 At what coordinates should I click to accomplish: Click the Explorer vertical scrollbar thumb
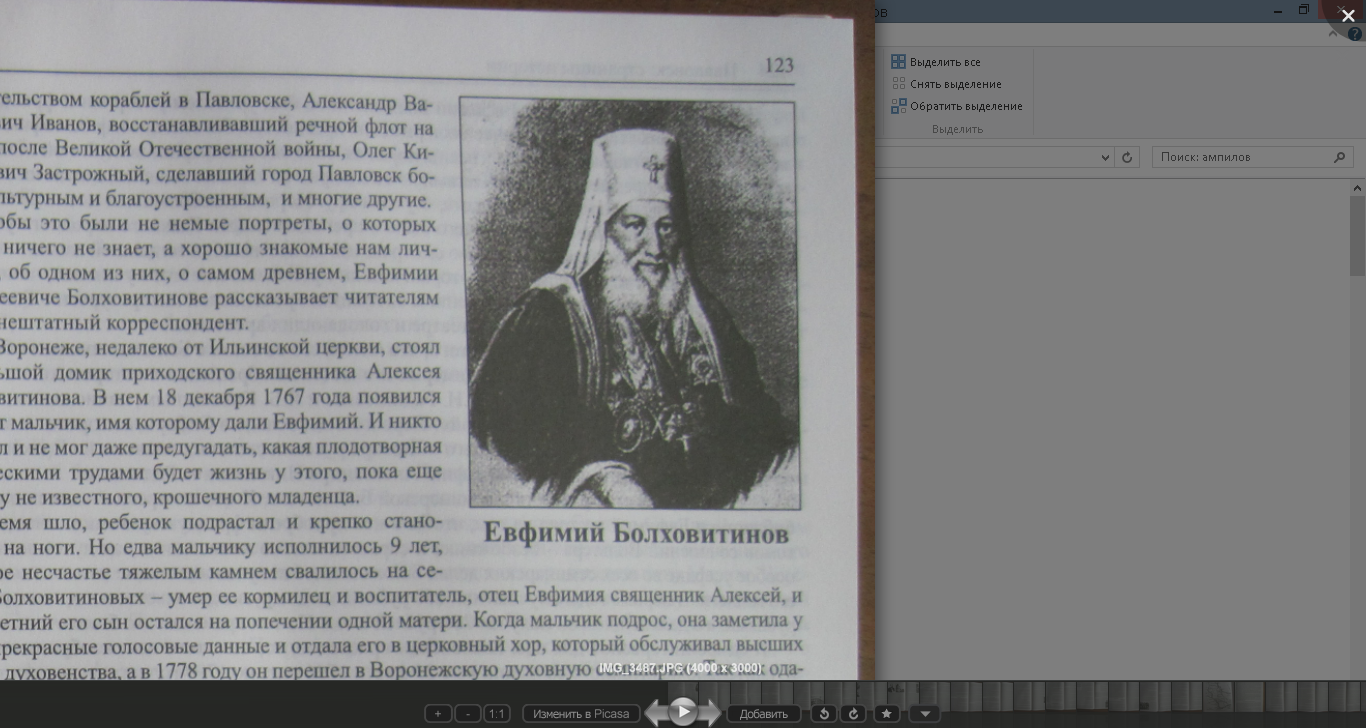coord(1358,236)
